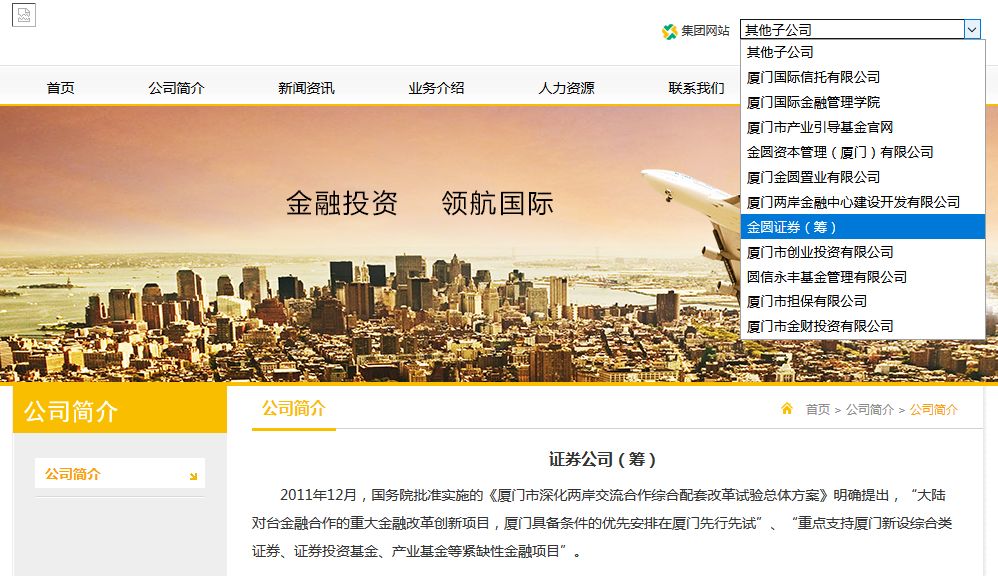Open 人力资源 navigation item
Image resolution: width=998 pixels, height=576 pixels.
point(566,88)
